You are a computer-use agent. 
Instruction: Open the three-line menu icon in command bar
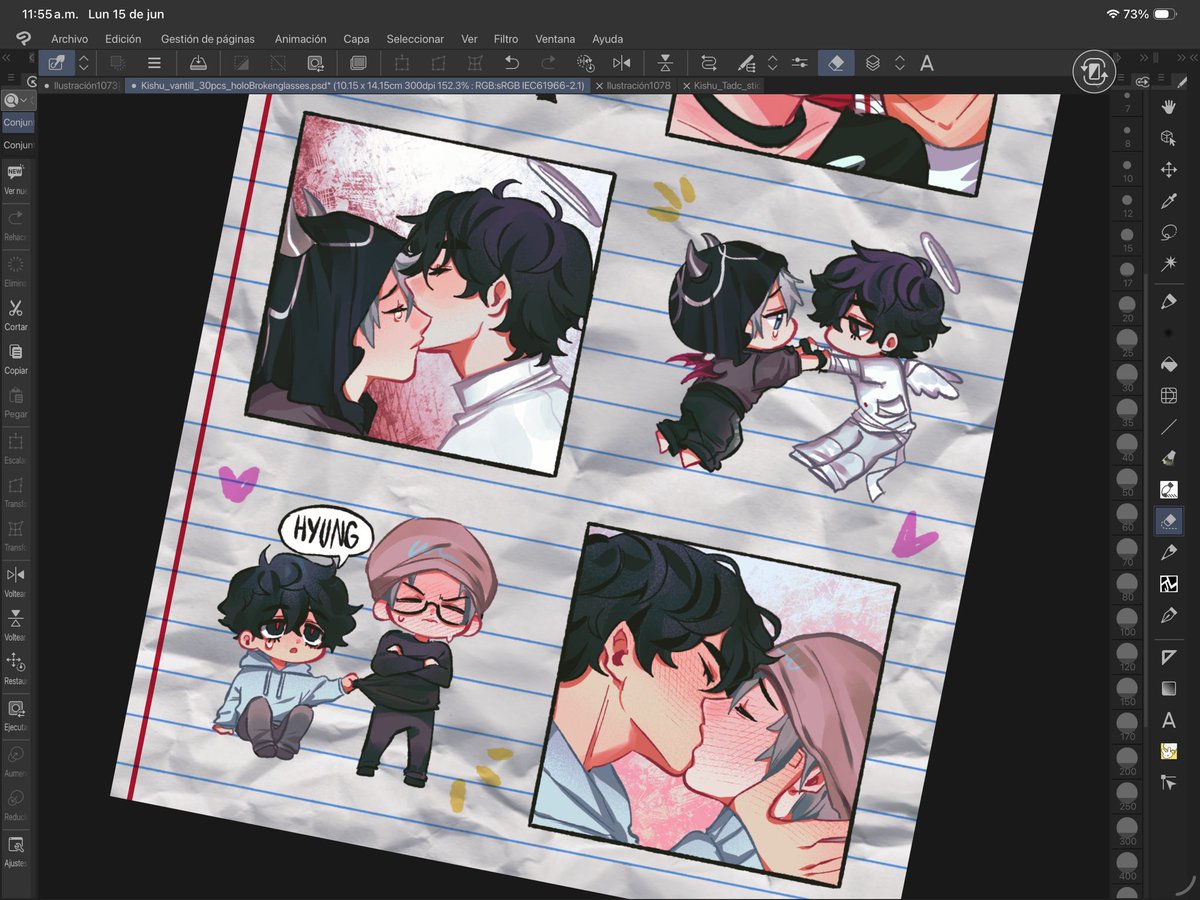click(154, 63)
